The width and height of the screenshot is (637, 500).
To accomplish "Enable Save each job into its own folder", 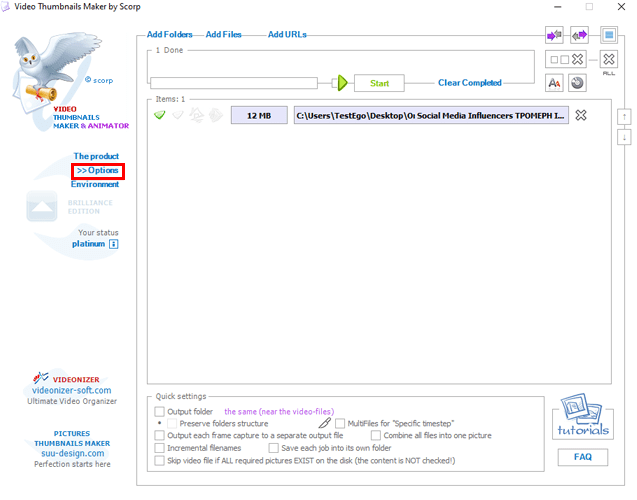I will (273, 448).
